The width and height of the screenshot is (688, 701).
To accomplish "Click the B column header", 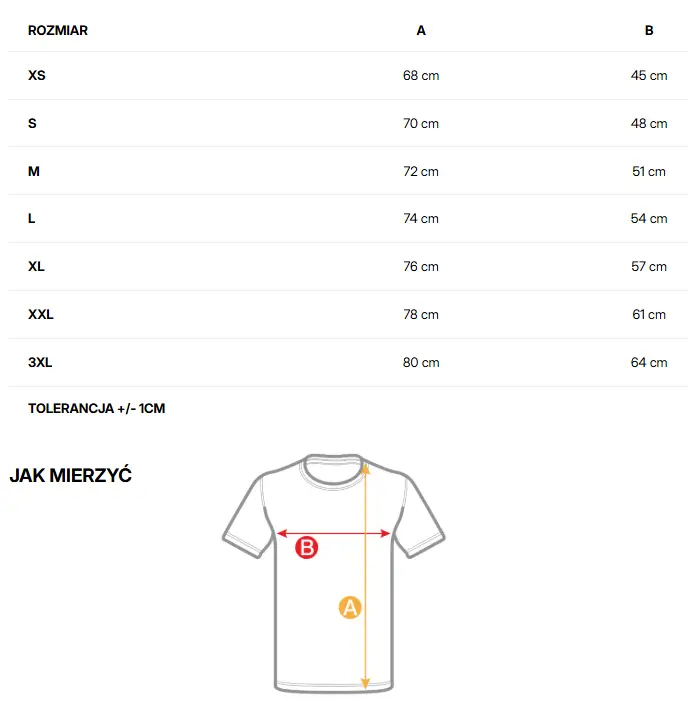I will [649, 31].
